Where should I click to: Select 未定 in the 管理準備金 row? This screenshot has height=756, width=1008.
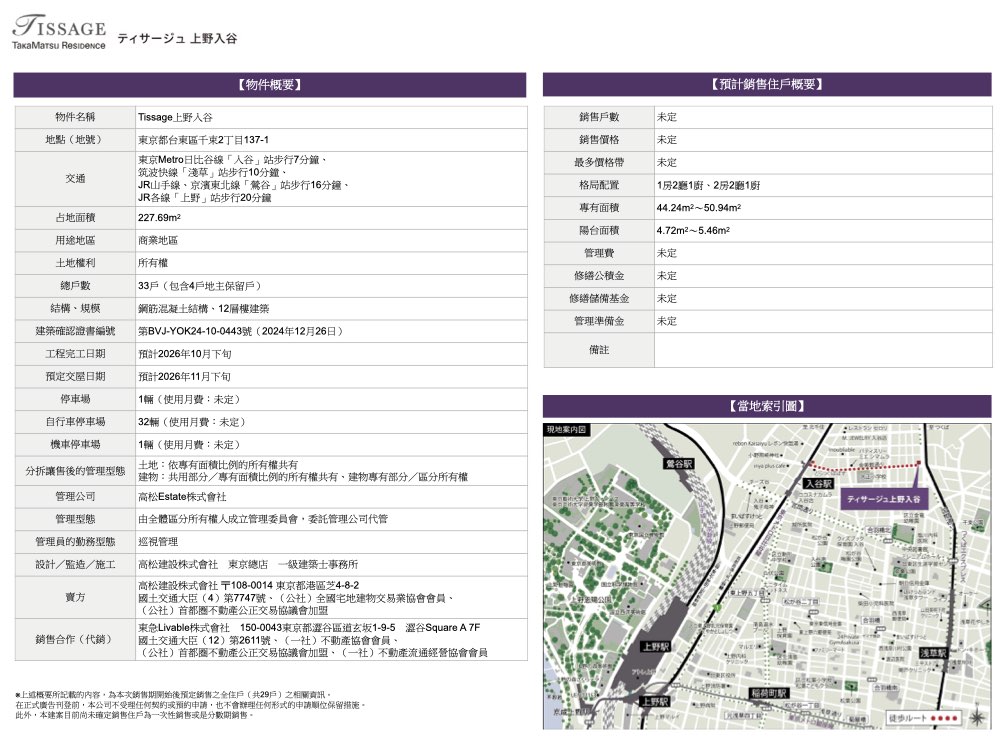[667, 321]
